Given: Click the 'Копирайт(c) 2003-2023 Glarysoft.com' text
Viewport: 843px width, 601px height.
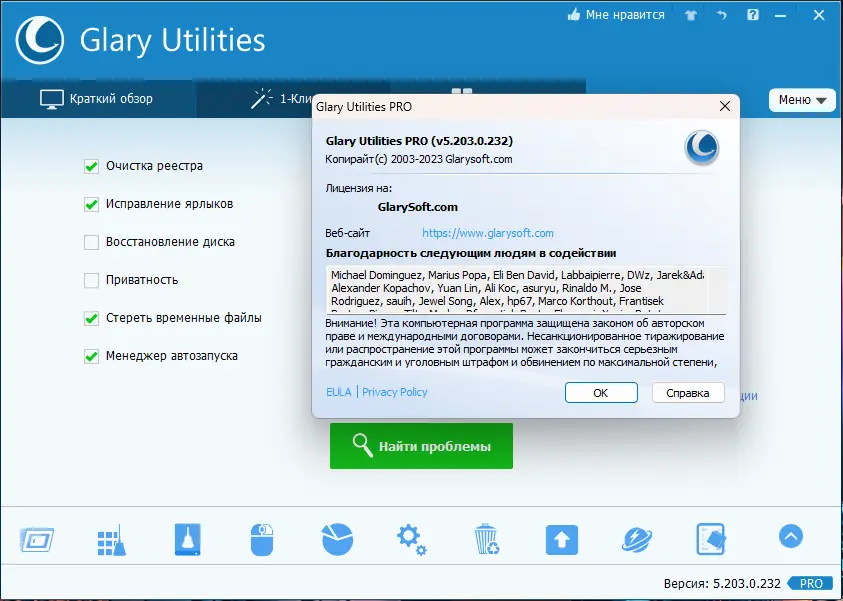Looking at the screenshot, I should point(419,159).
